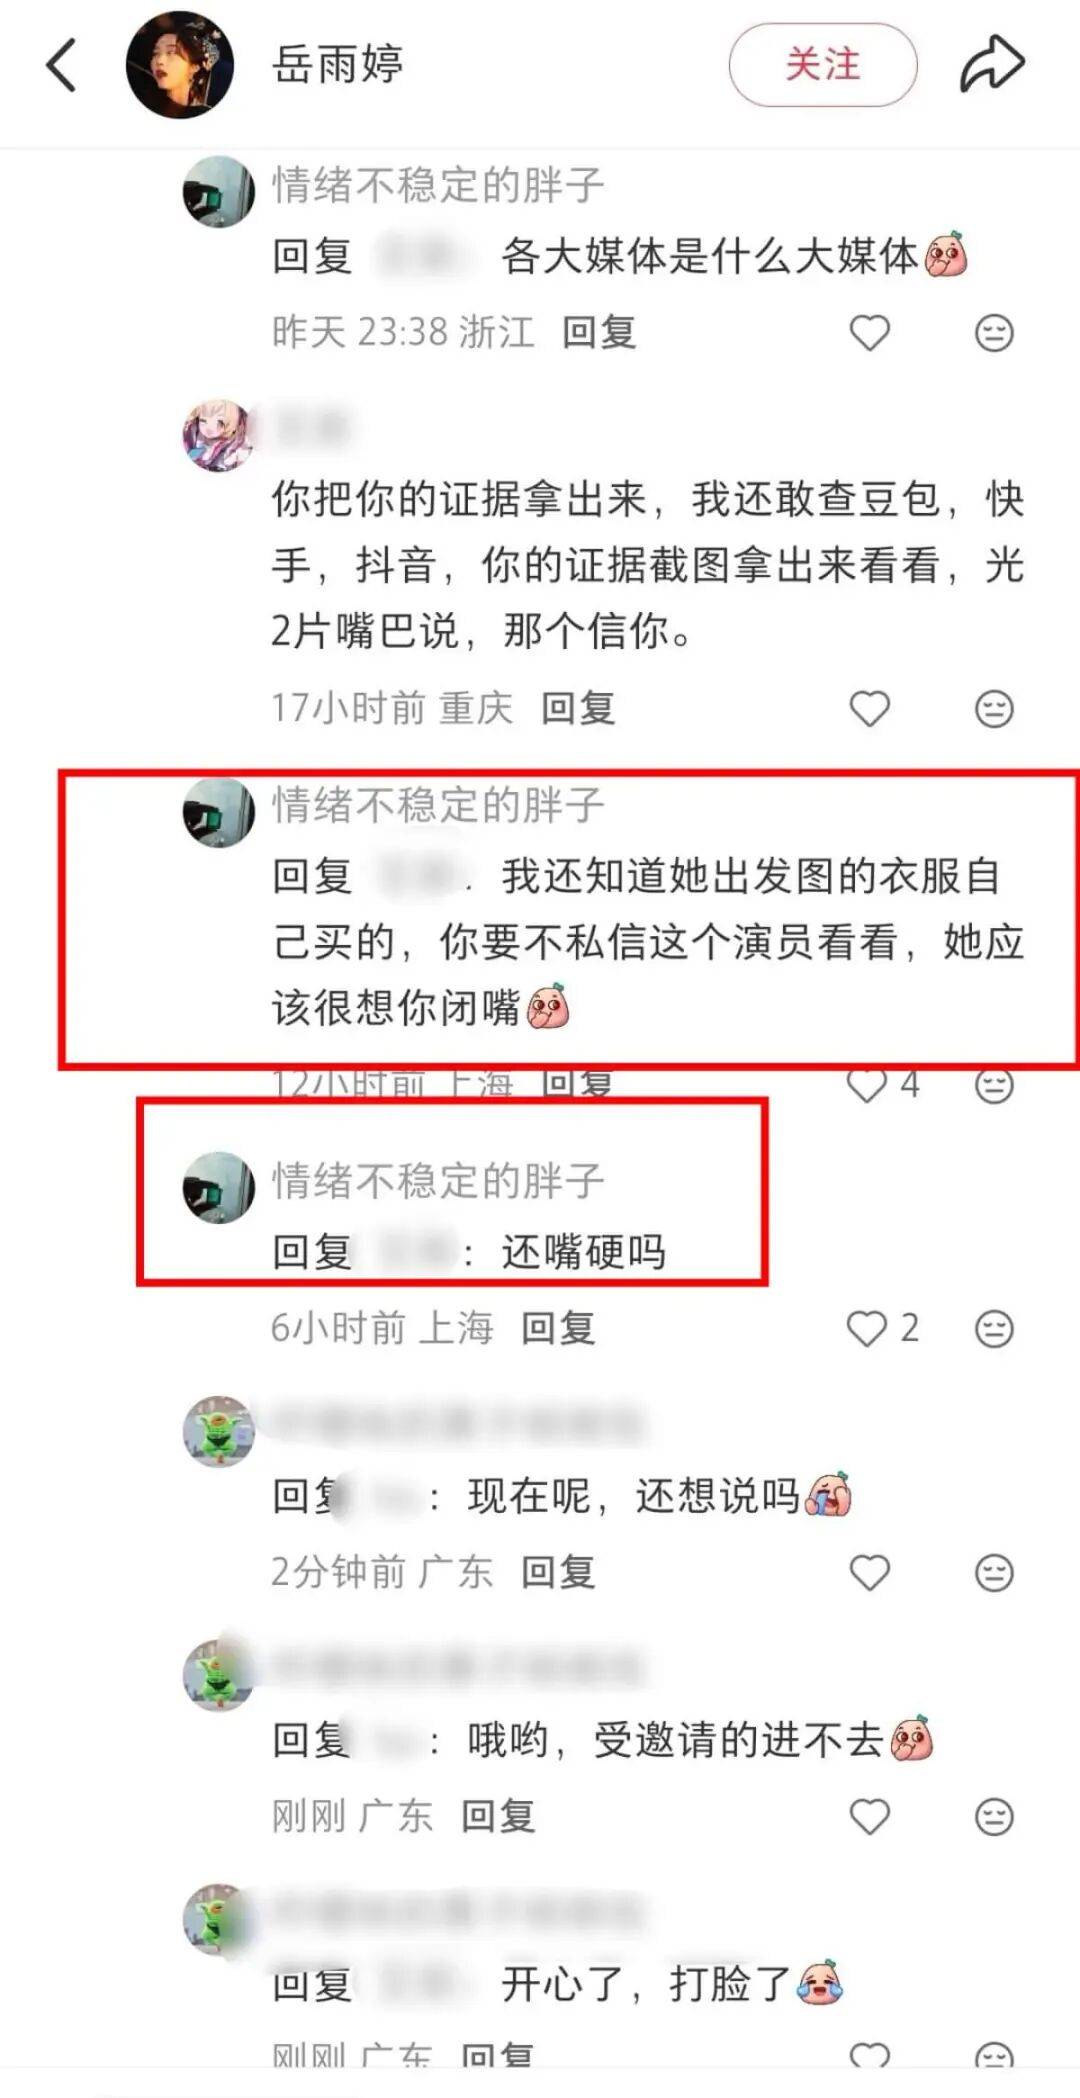1080x2098 pixels.
Task: Like the 哦哟，受邀请的进不去 comment
Action: 869,1817
